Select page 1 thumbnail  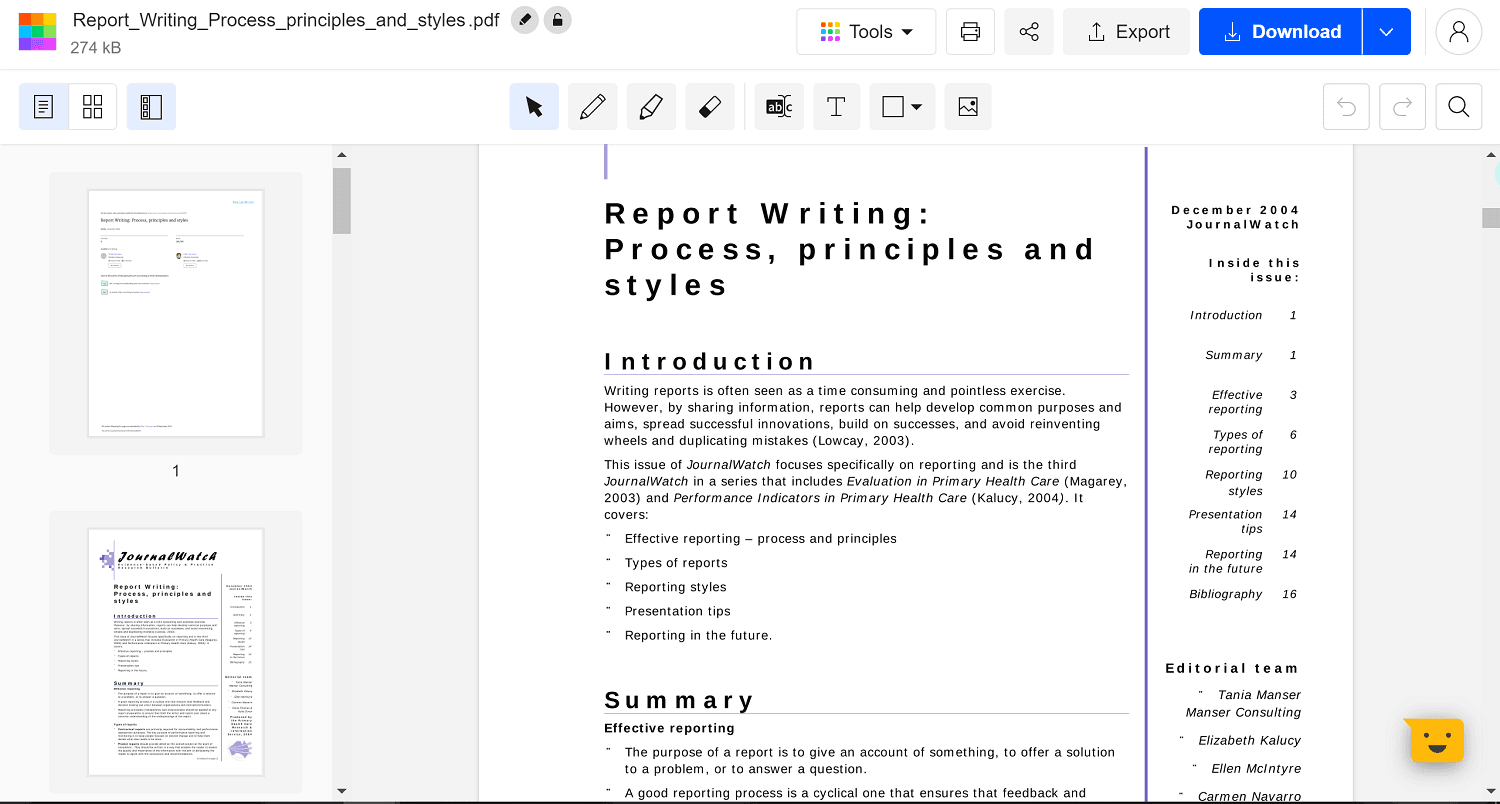click(176, 314)
